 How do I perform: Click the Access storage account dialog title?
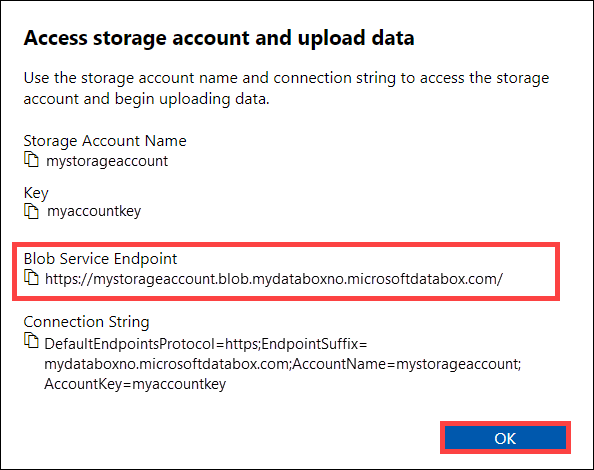[219, 38]
